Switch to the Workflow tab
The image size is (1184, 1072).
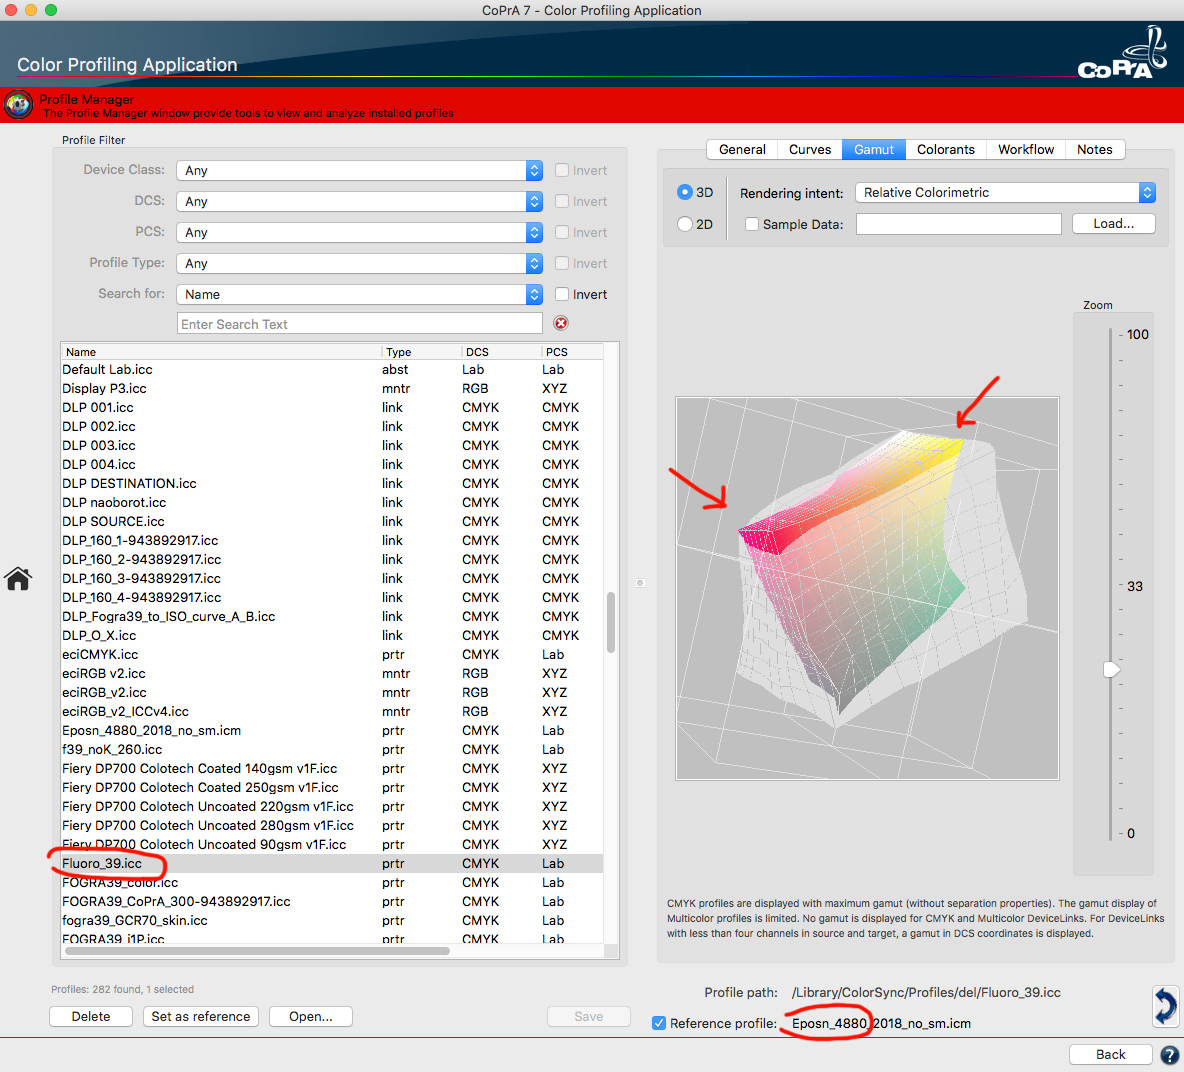tap(1025, 149)
